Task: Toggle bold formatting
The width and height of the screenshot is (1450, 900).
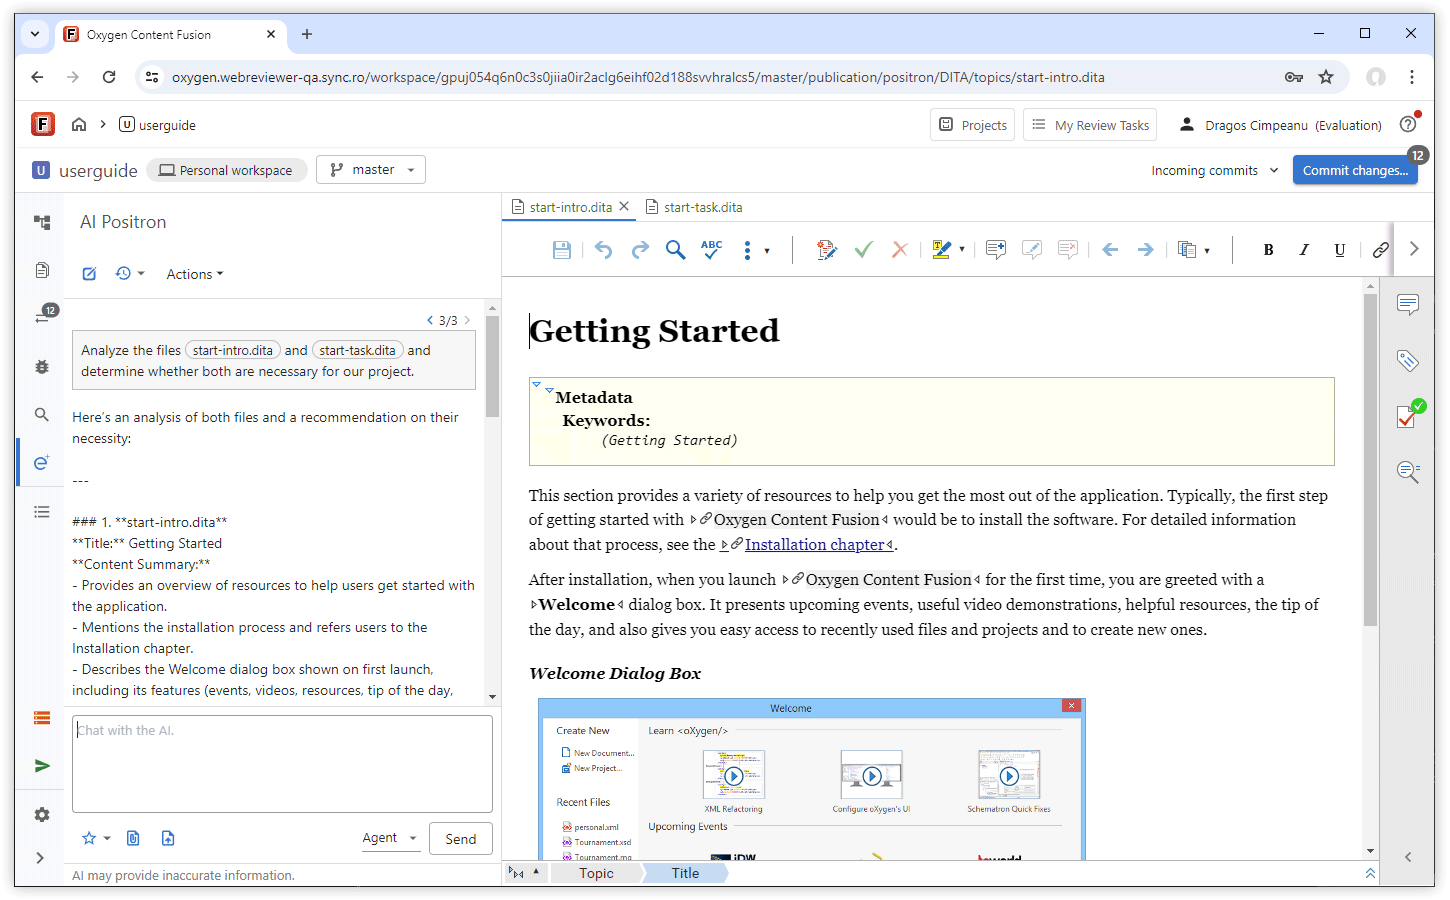Action: point(1268,250)
